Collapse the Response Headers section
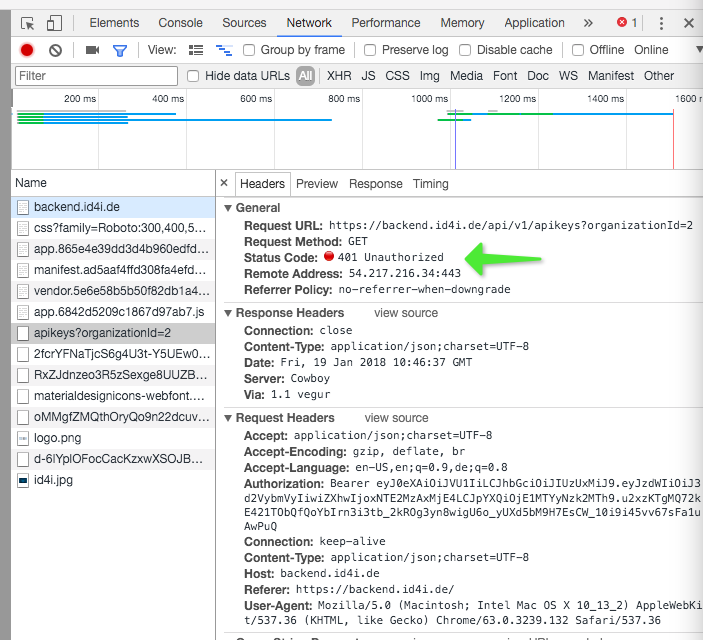 tap(228, 313)
